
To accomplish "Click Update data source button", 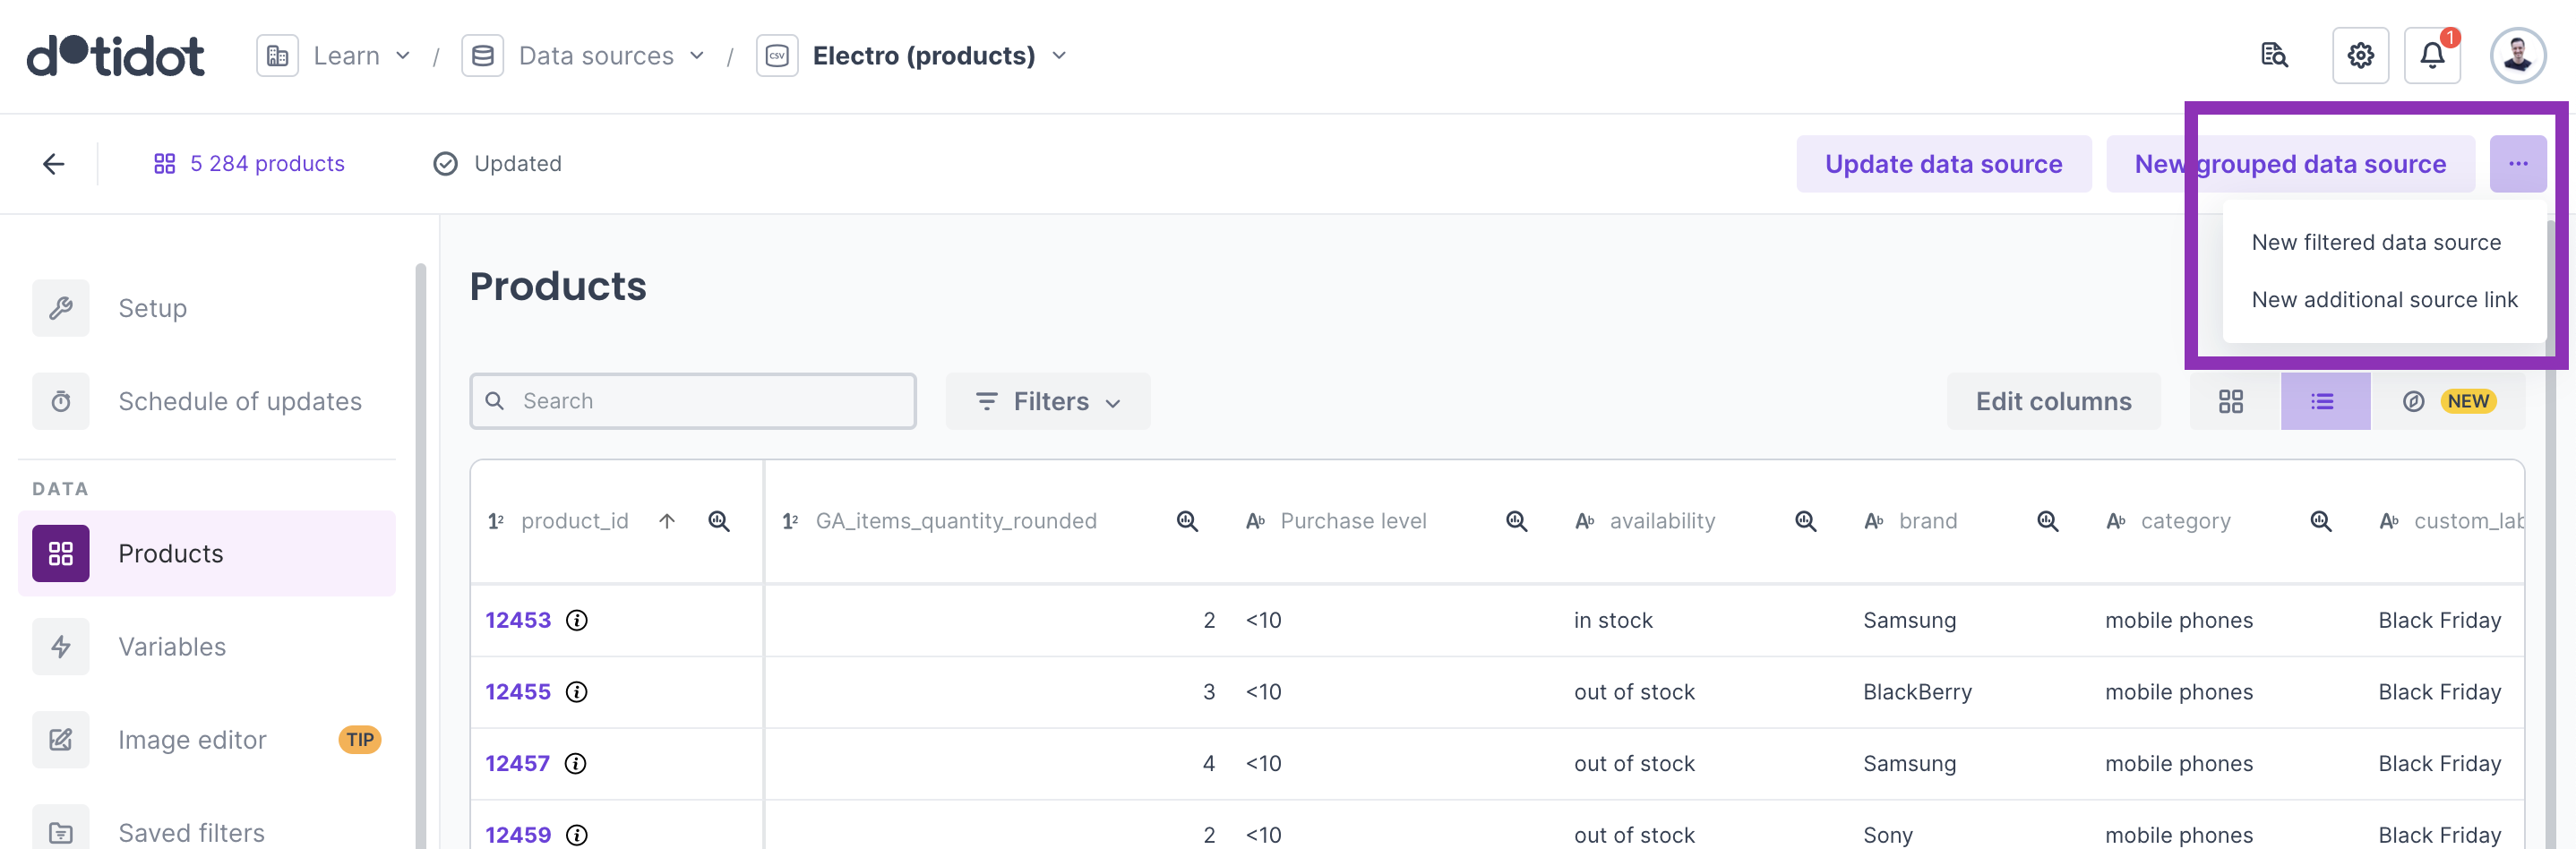I will (1942, 164).
